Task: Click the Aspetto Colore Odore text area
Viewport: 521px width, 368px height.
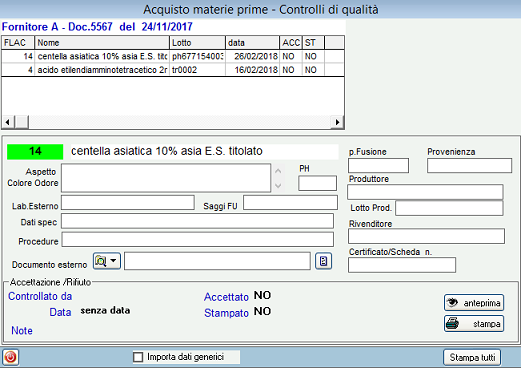Action: tap(166, 178)
